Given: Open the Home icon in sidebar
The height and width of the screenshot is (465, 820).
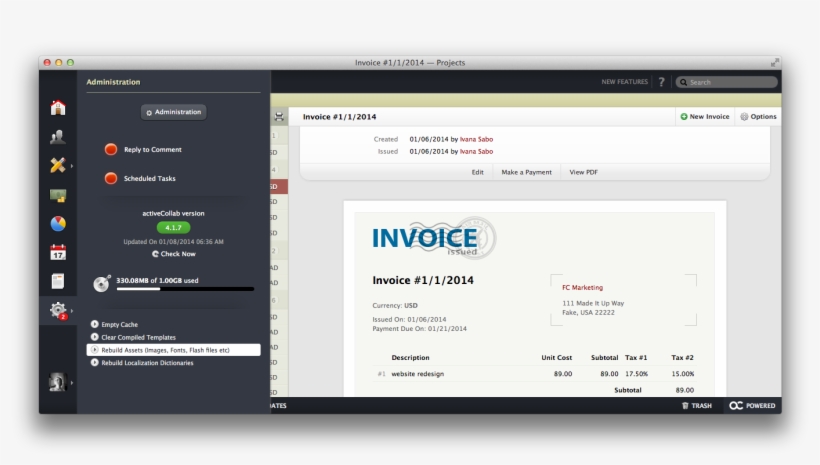Looking at the screenshot, I should 58,108.
